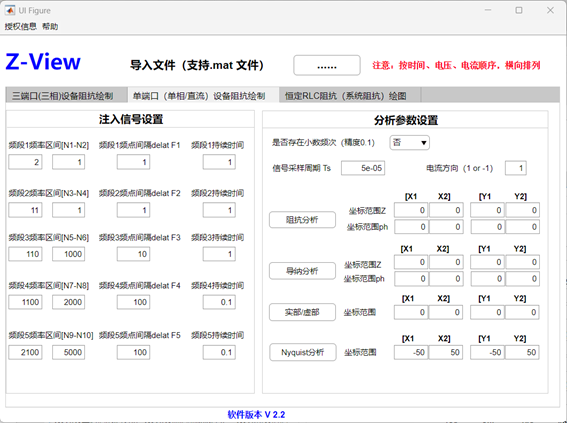Click 导纳分析 坐标范围Z Y1 field
Viewport: 567px width, 423px height.
click(487, 262)
